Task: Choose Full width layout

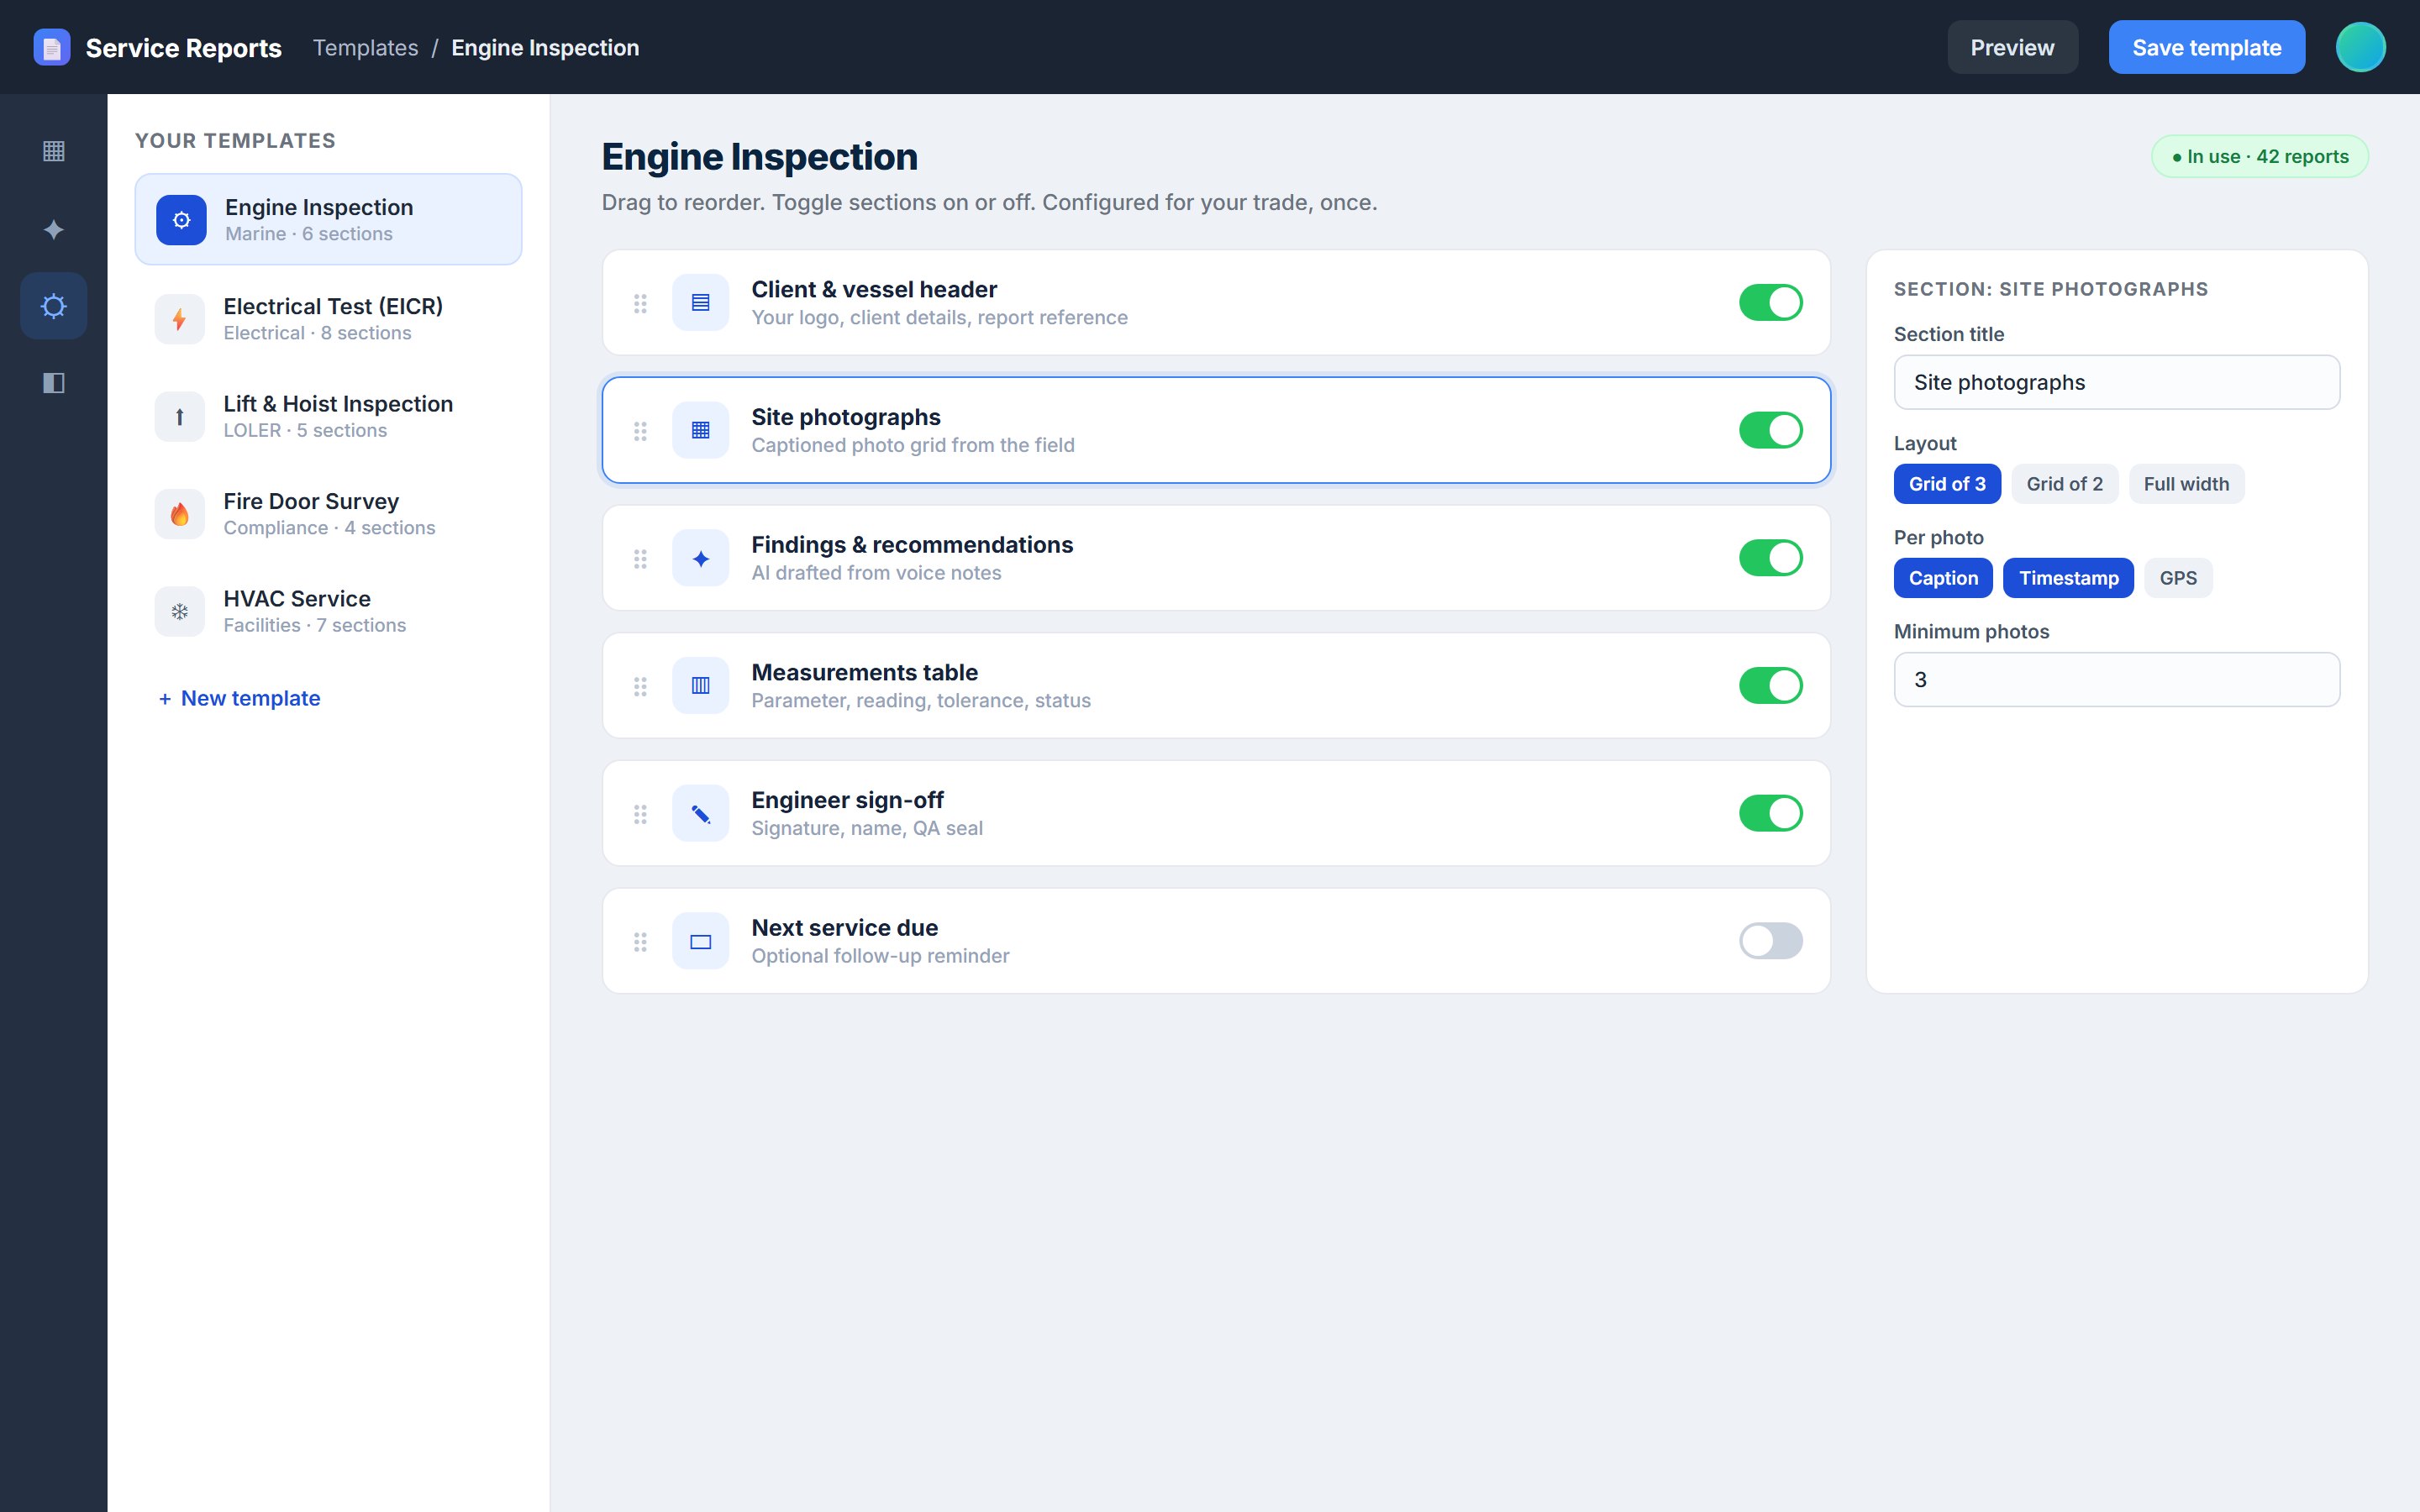Action: pyautogui.click(x=2186, y=484)
